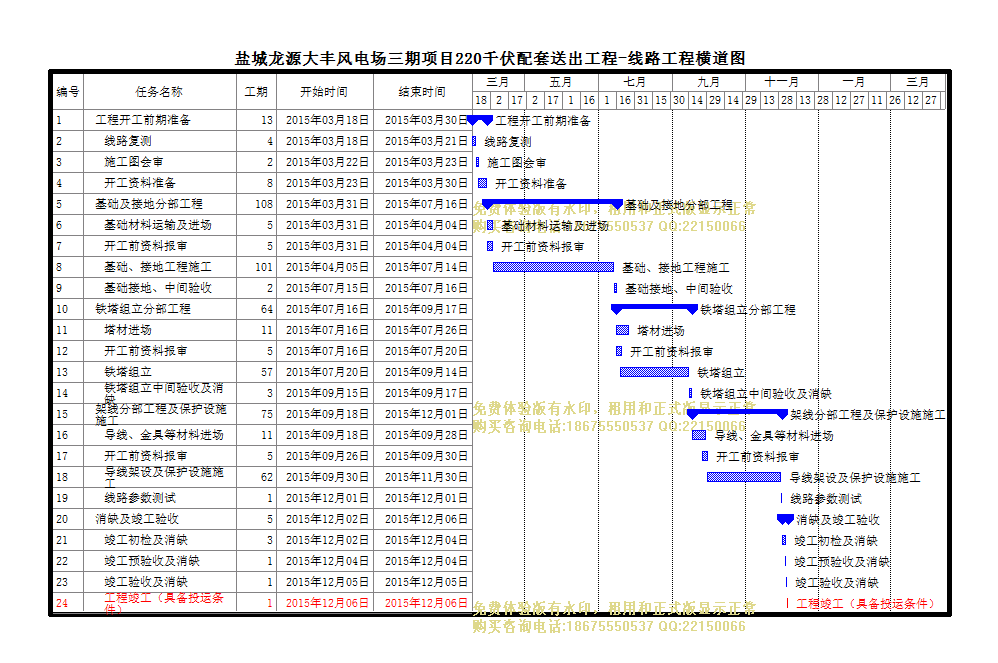The image size is (998, 663).
Task: Click the duration cell showing 62
Action: click(x=257, y=477)
